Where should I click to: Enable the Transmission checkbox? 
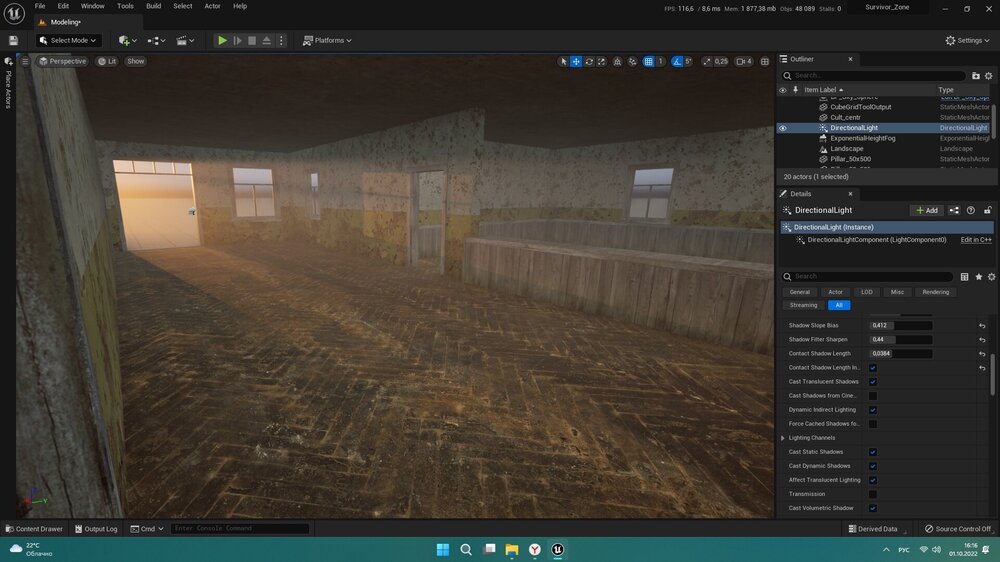click(873, 494)
